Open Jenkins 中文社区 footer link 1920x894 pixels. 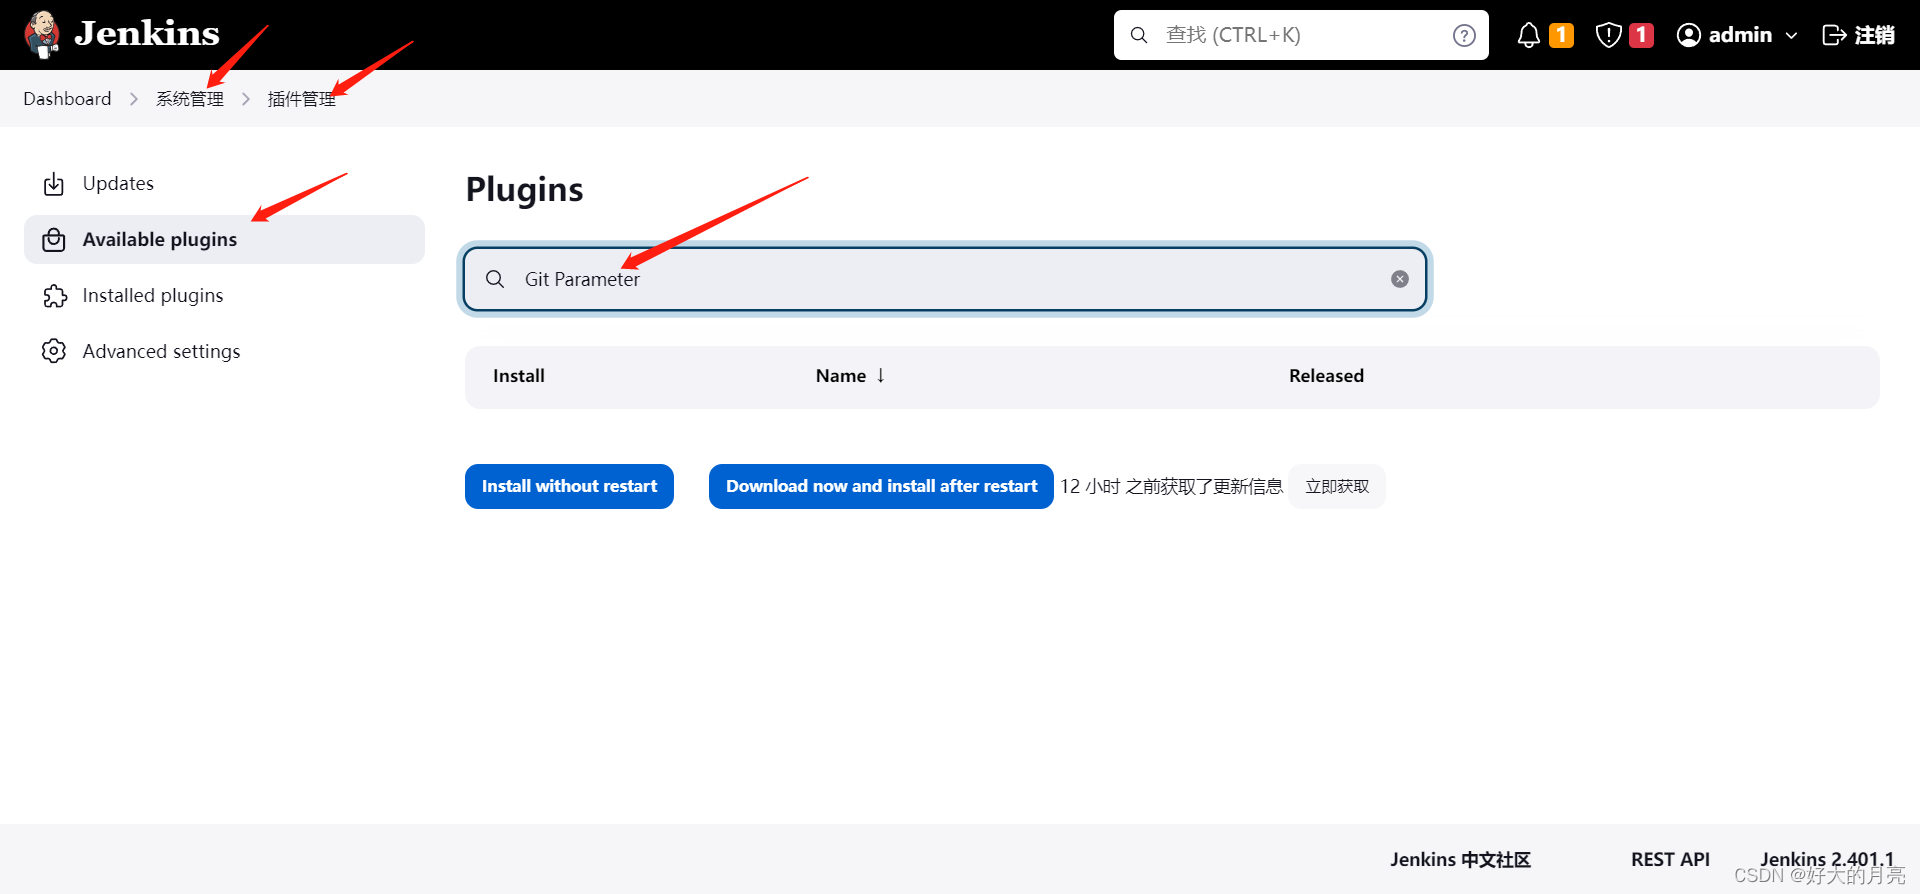point(1460,859)
